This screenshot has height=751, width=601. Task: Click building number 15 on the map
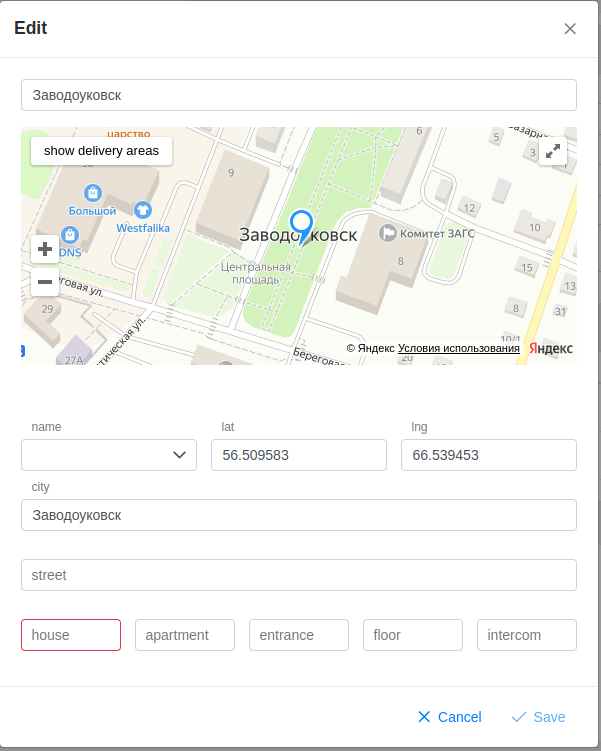point(527,268)
